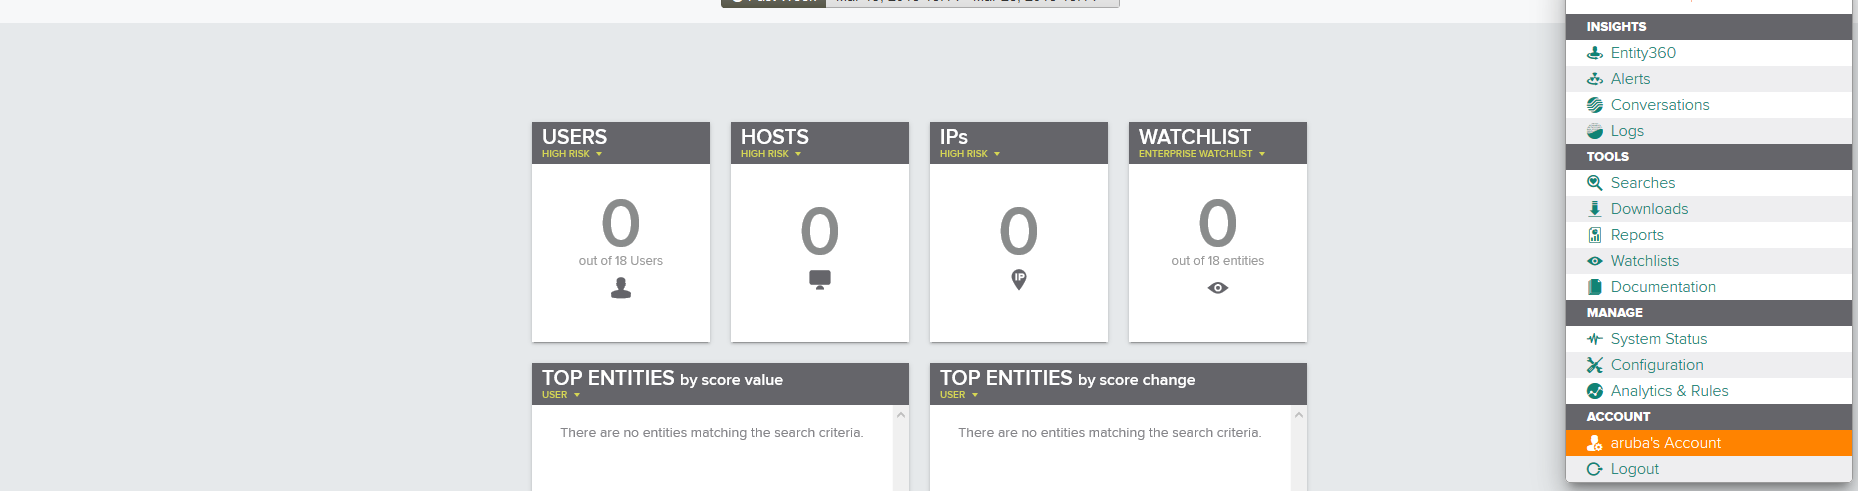Click the Analytics & Rules icon
Viewport: 1858px width, 491px height.
tap(1595, 391)
